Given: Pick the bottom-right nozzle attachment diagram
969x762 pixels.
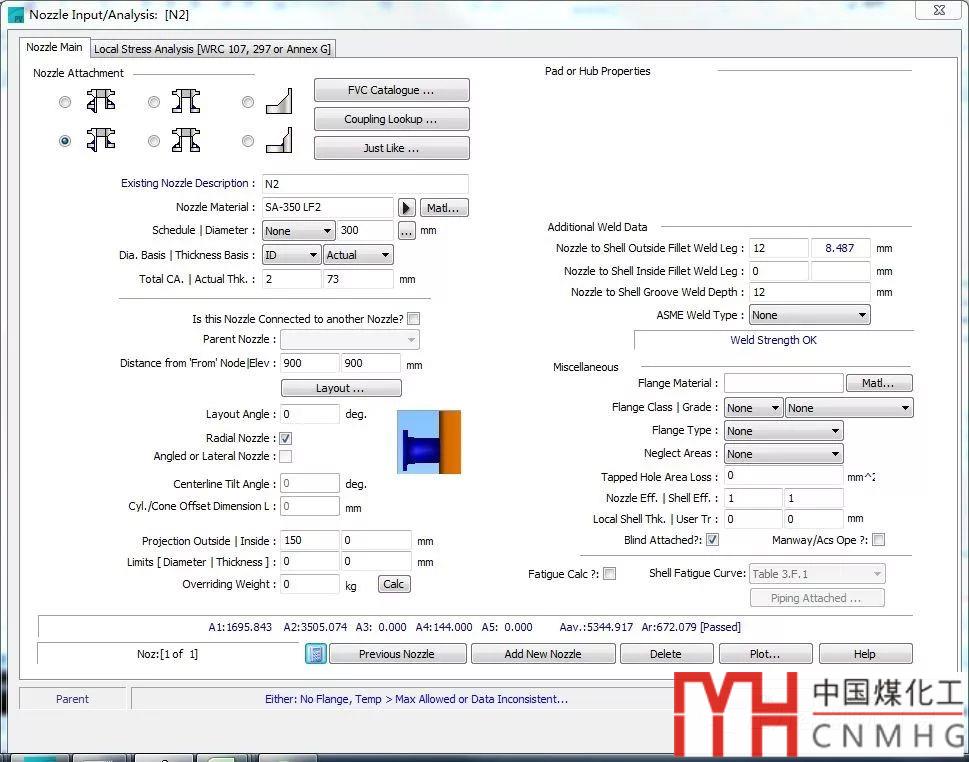Looking at the screenshot, I should (278, 141).
